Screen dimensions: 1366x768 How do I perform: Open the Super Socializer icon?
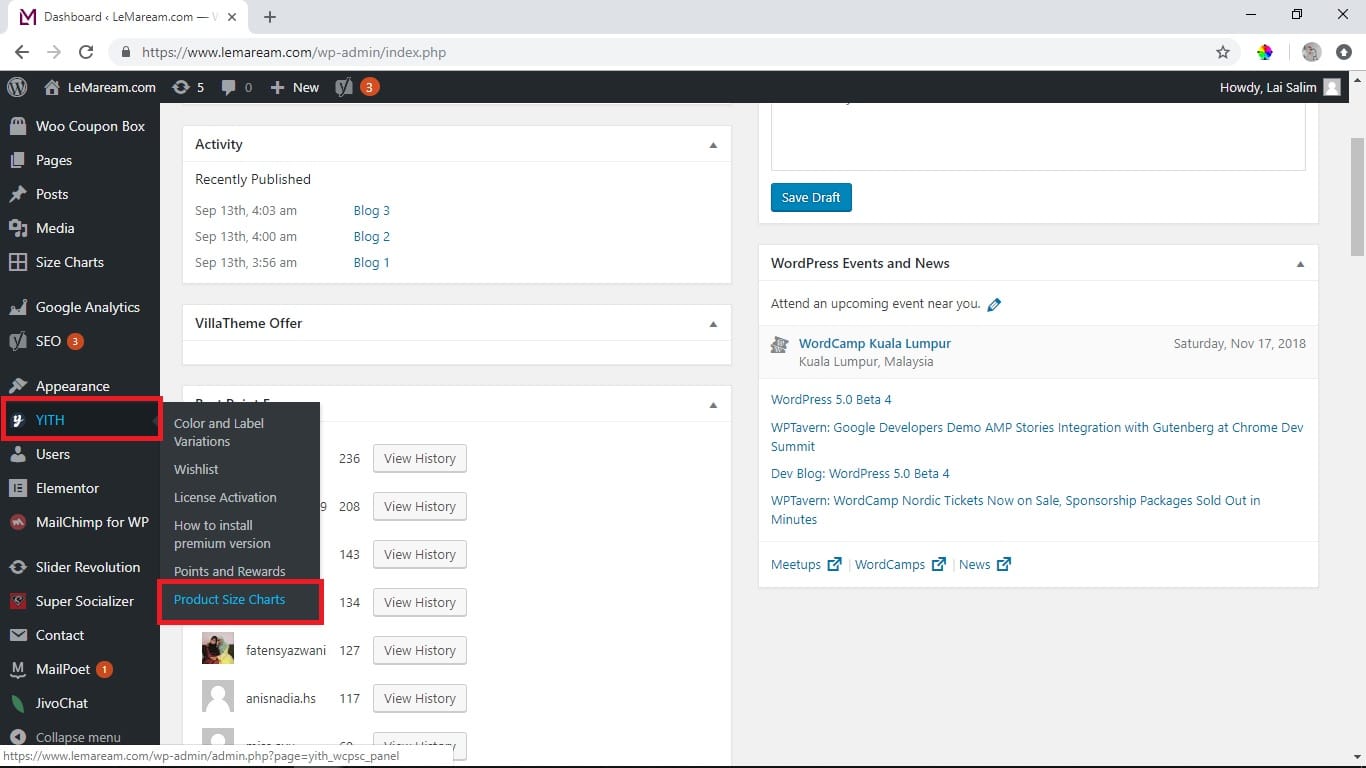coord(17,601)
